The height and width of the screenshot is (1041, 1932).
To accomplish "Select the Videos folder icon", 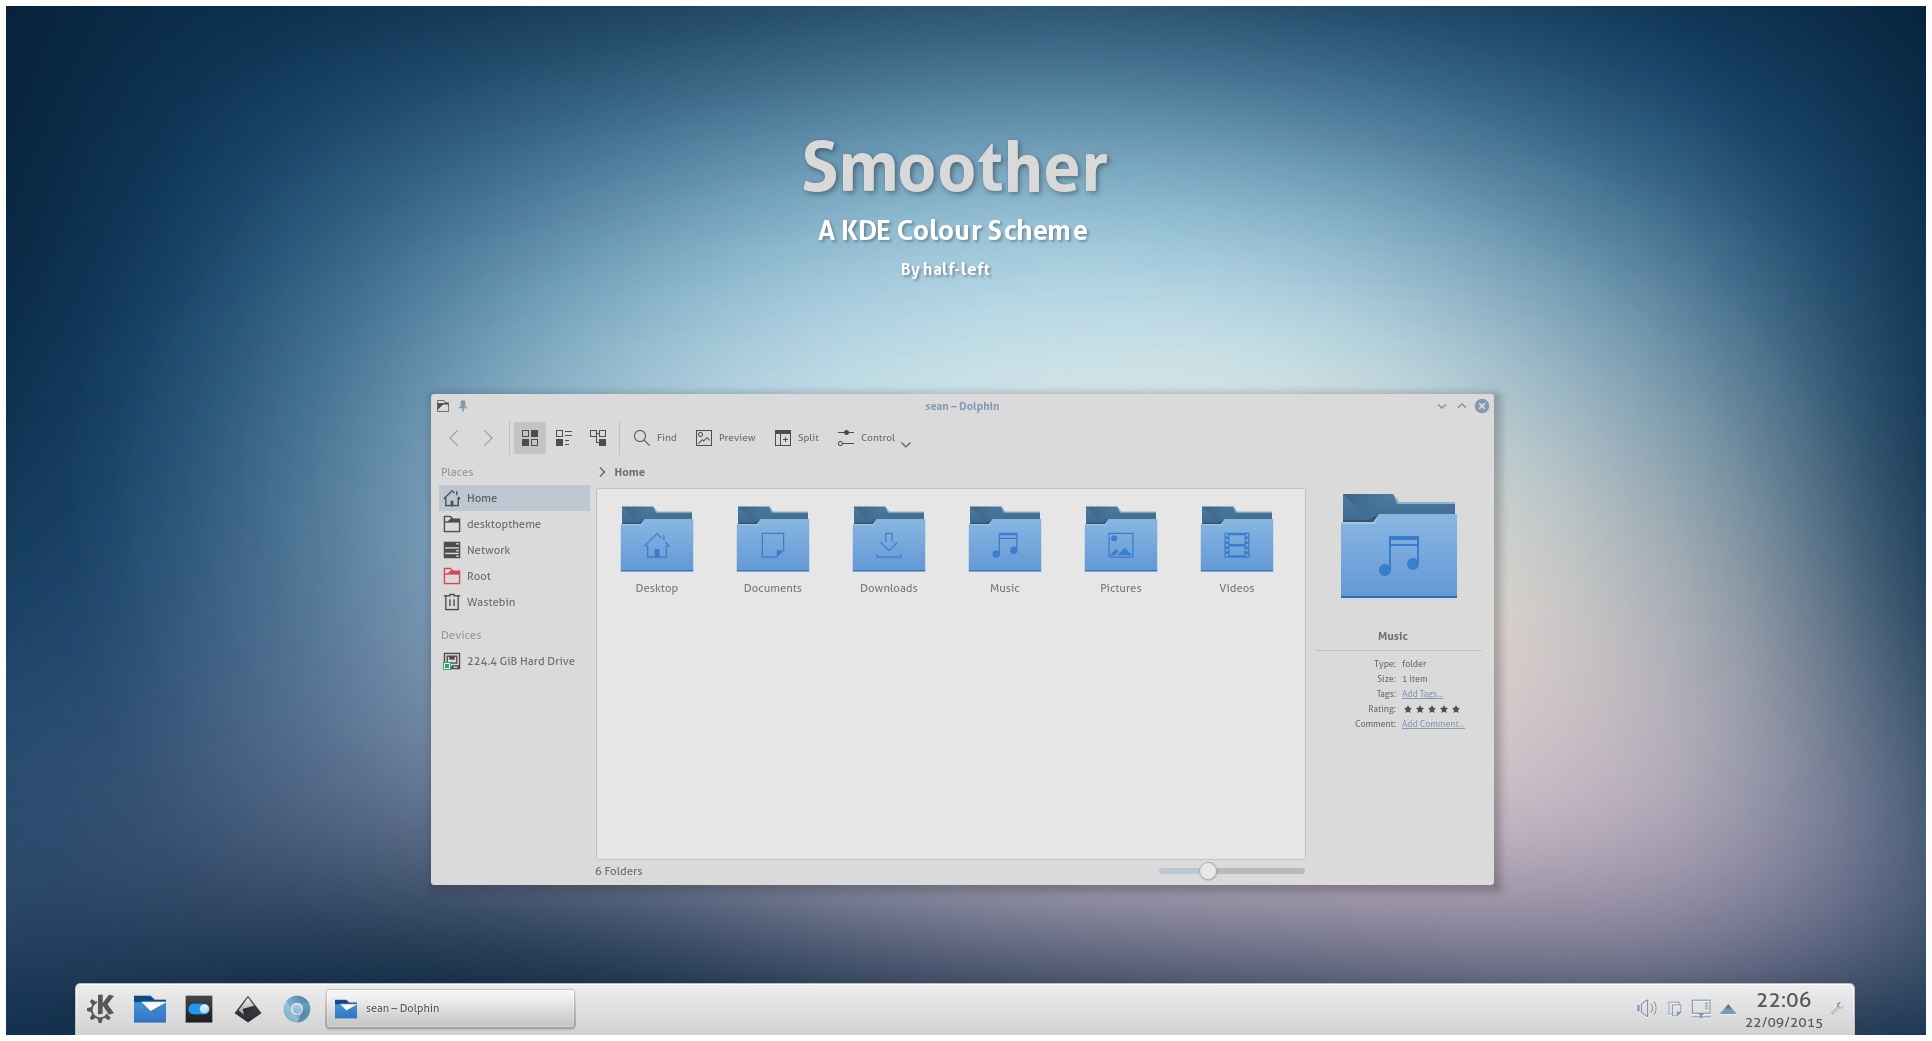I will [x=1237, y=540].
